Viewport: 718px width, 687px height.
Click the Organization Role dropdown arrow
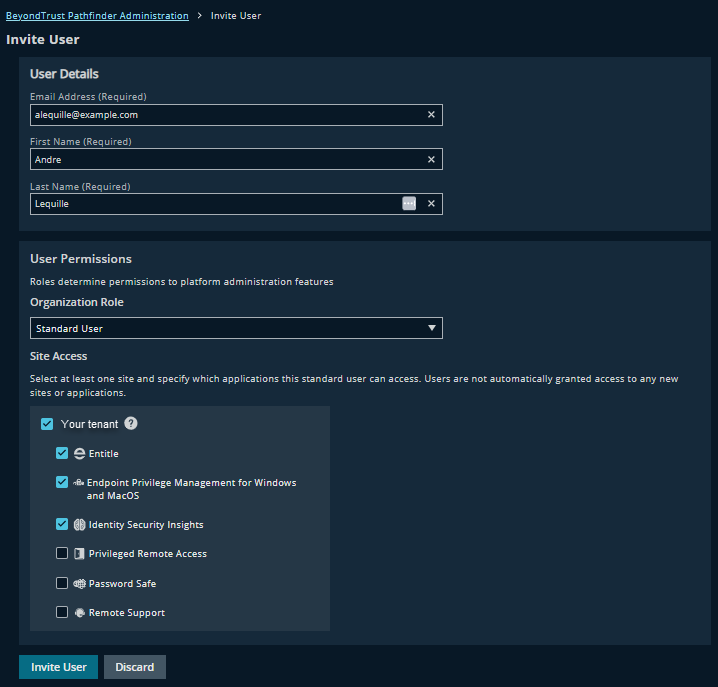click(x=431, y=328)
